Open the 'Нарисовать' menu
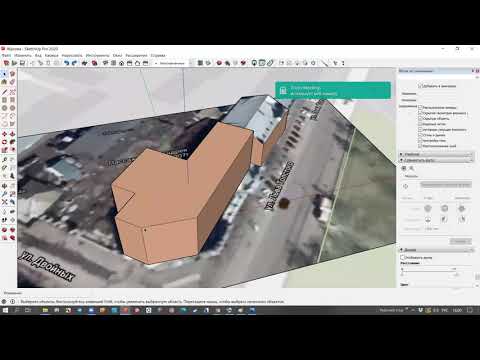 click(72, 55)
